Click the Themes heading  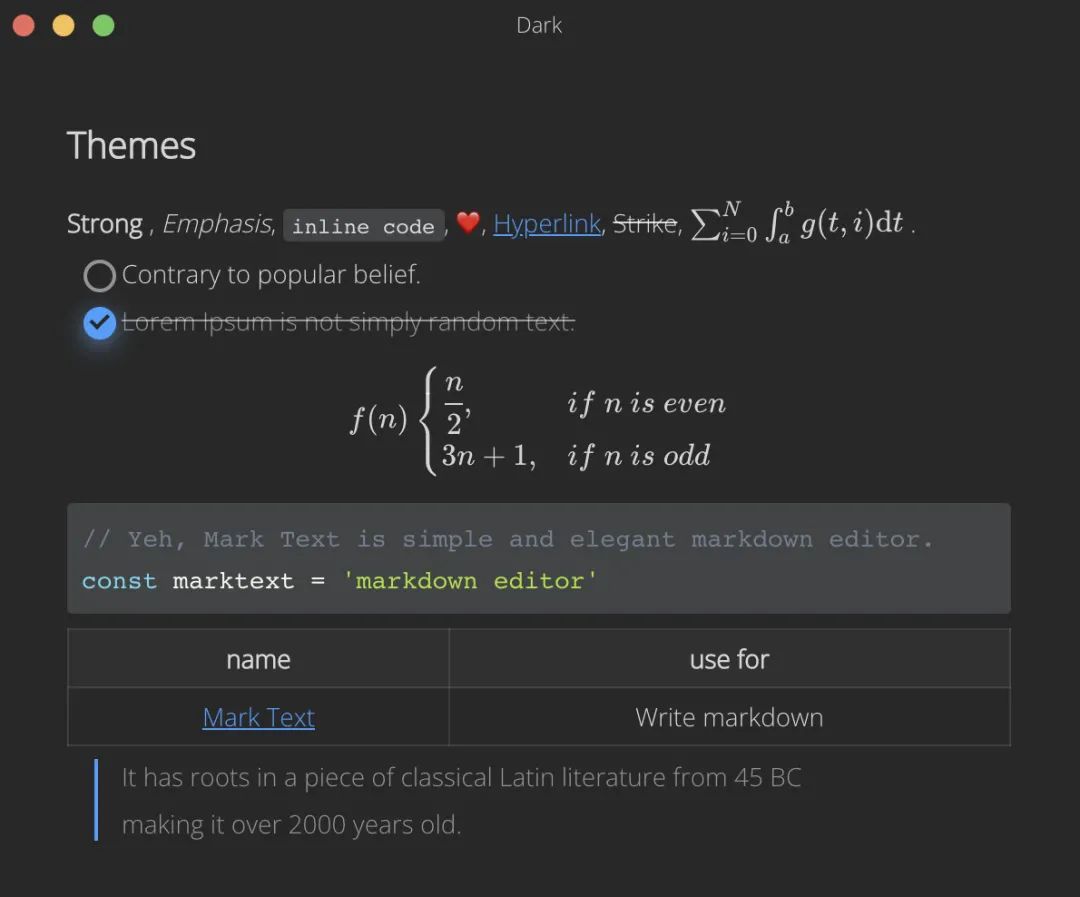131,146
